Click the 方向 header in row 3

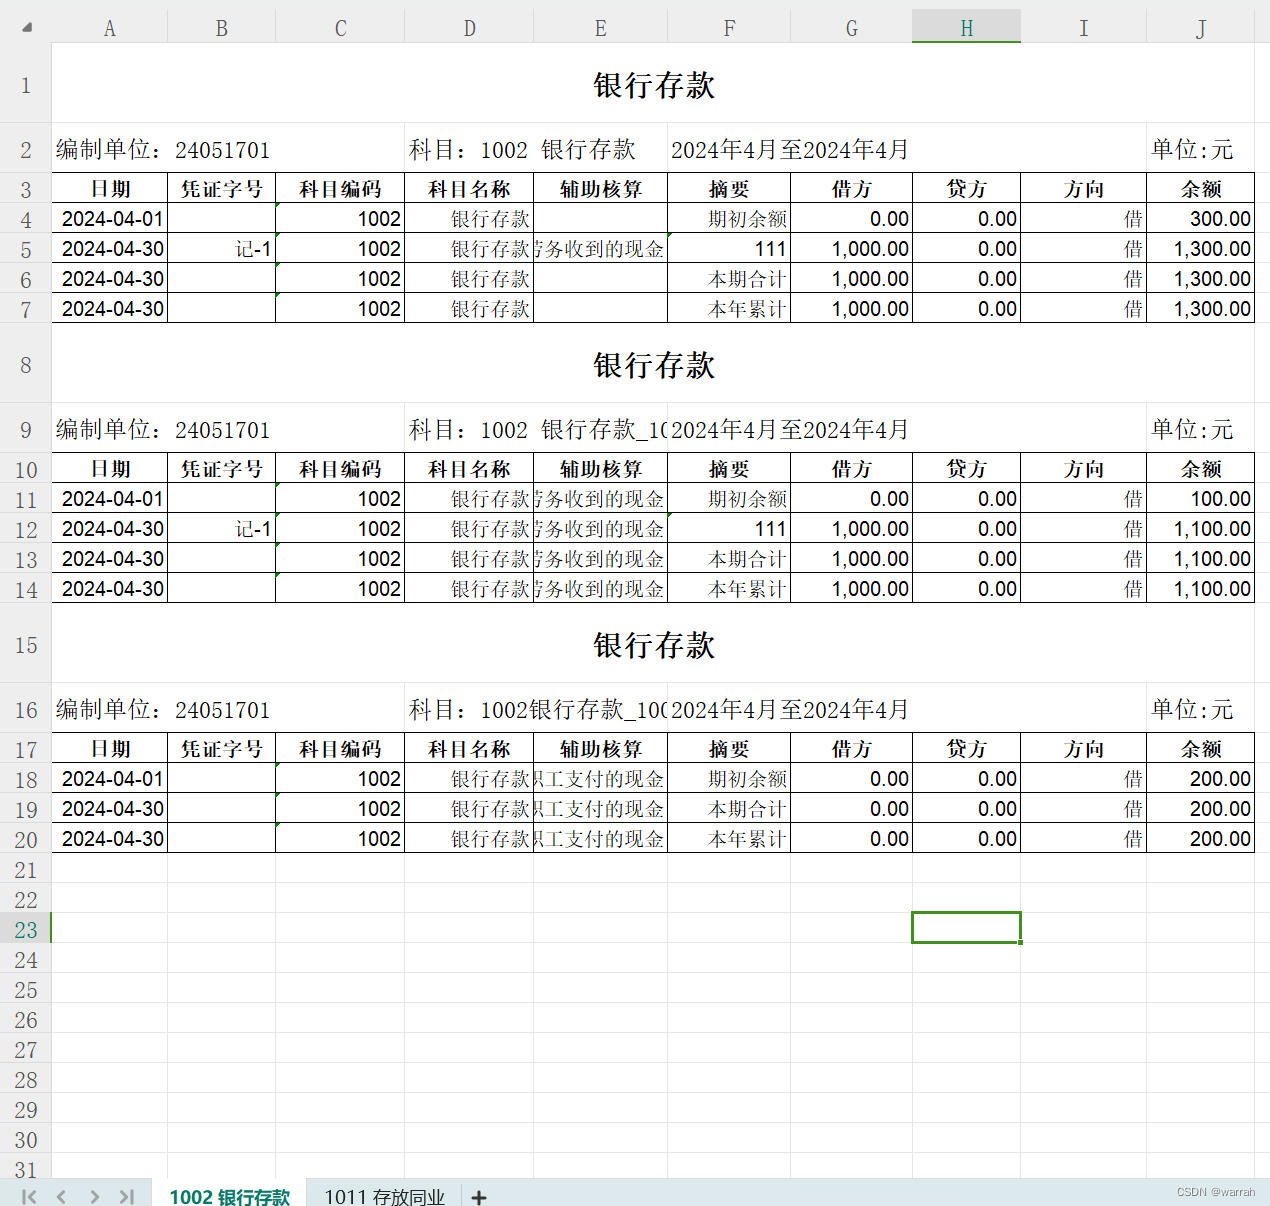1083,189
